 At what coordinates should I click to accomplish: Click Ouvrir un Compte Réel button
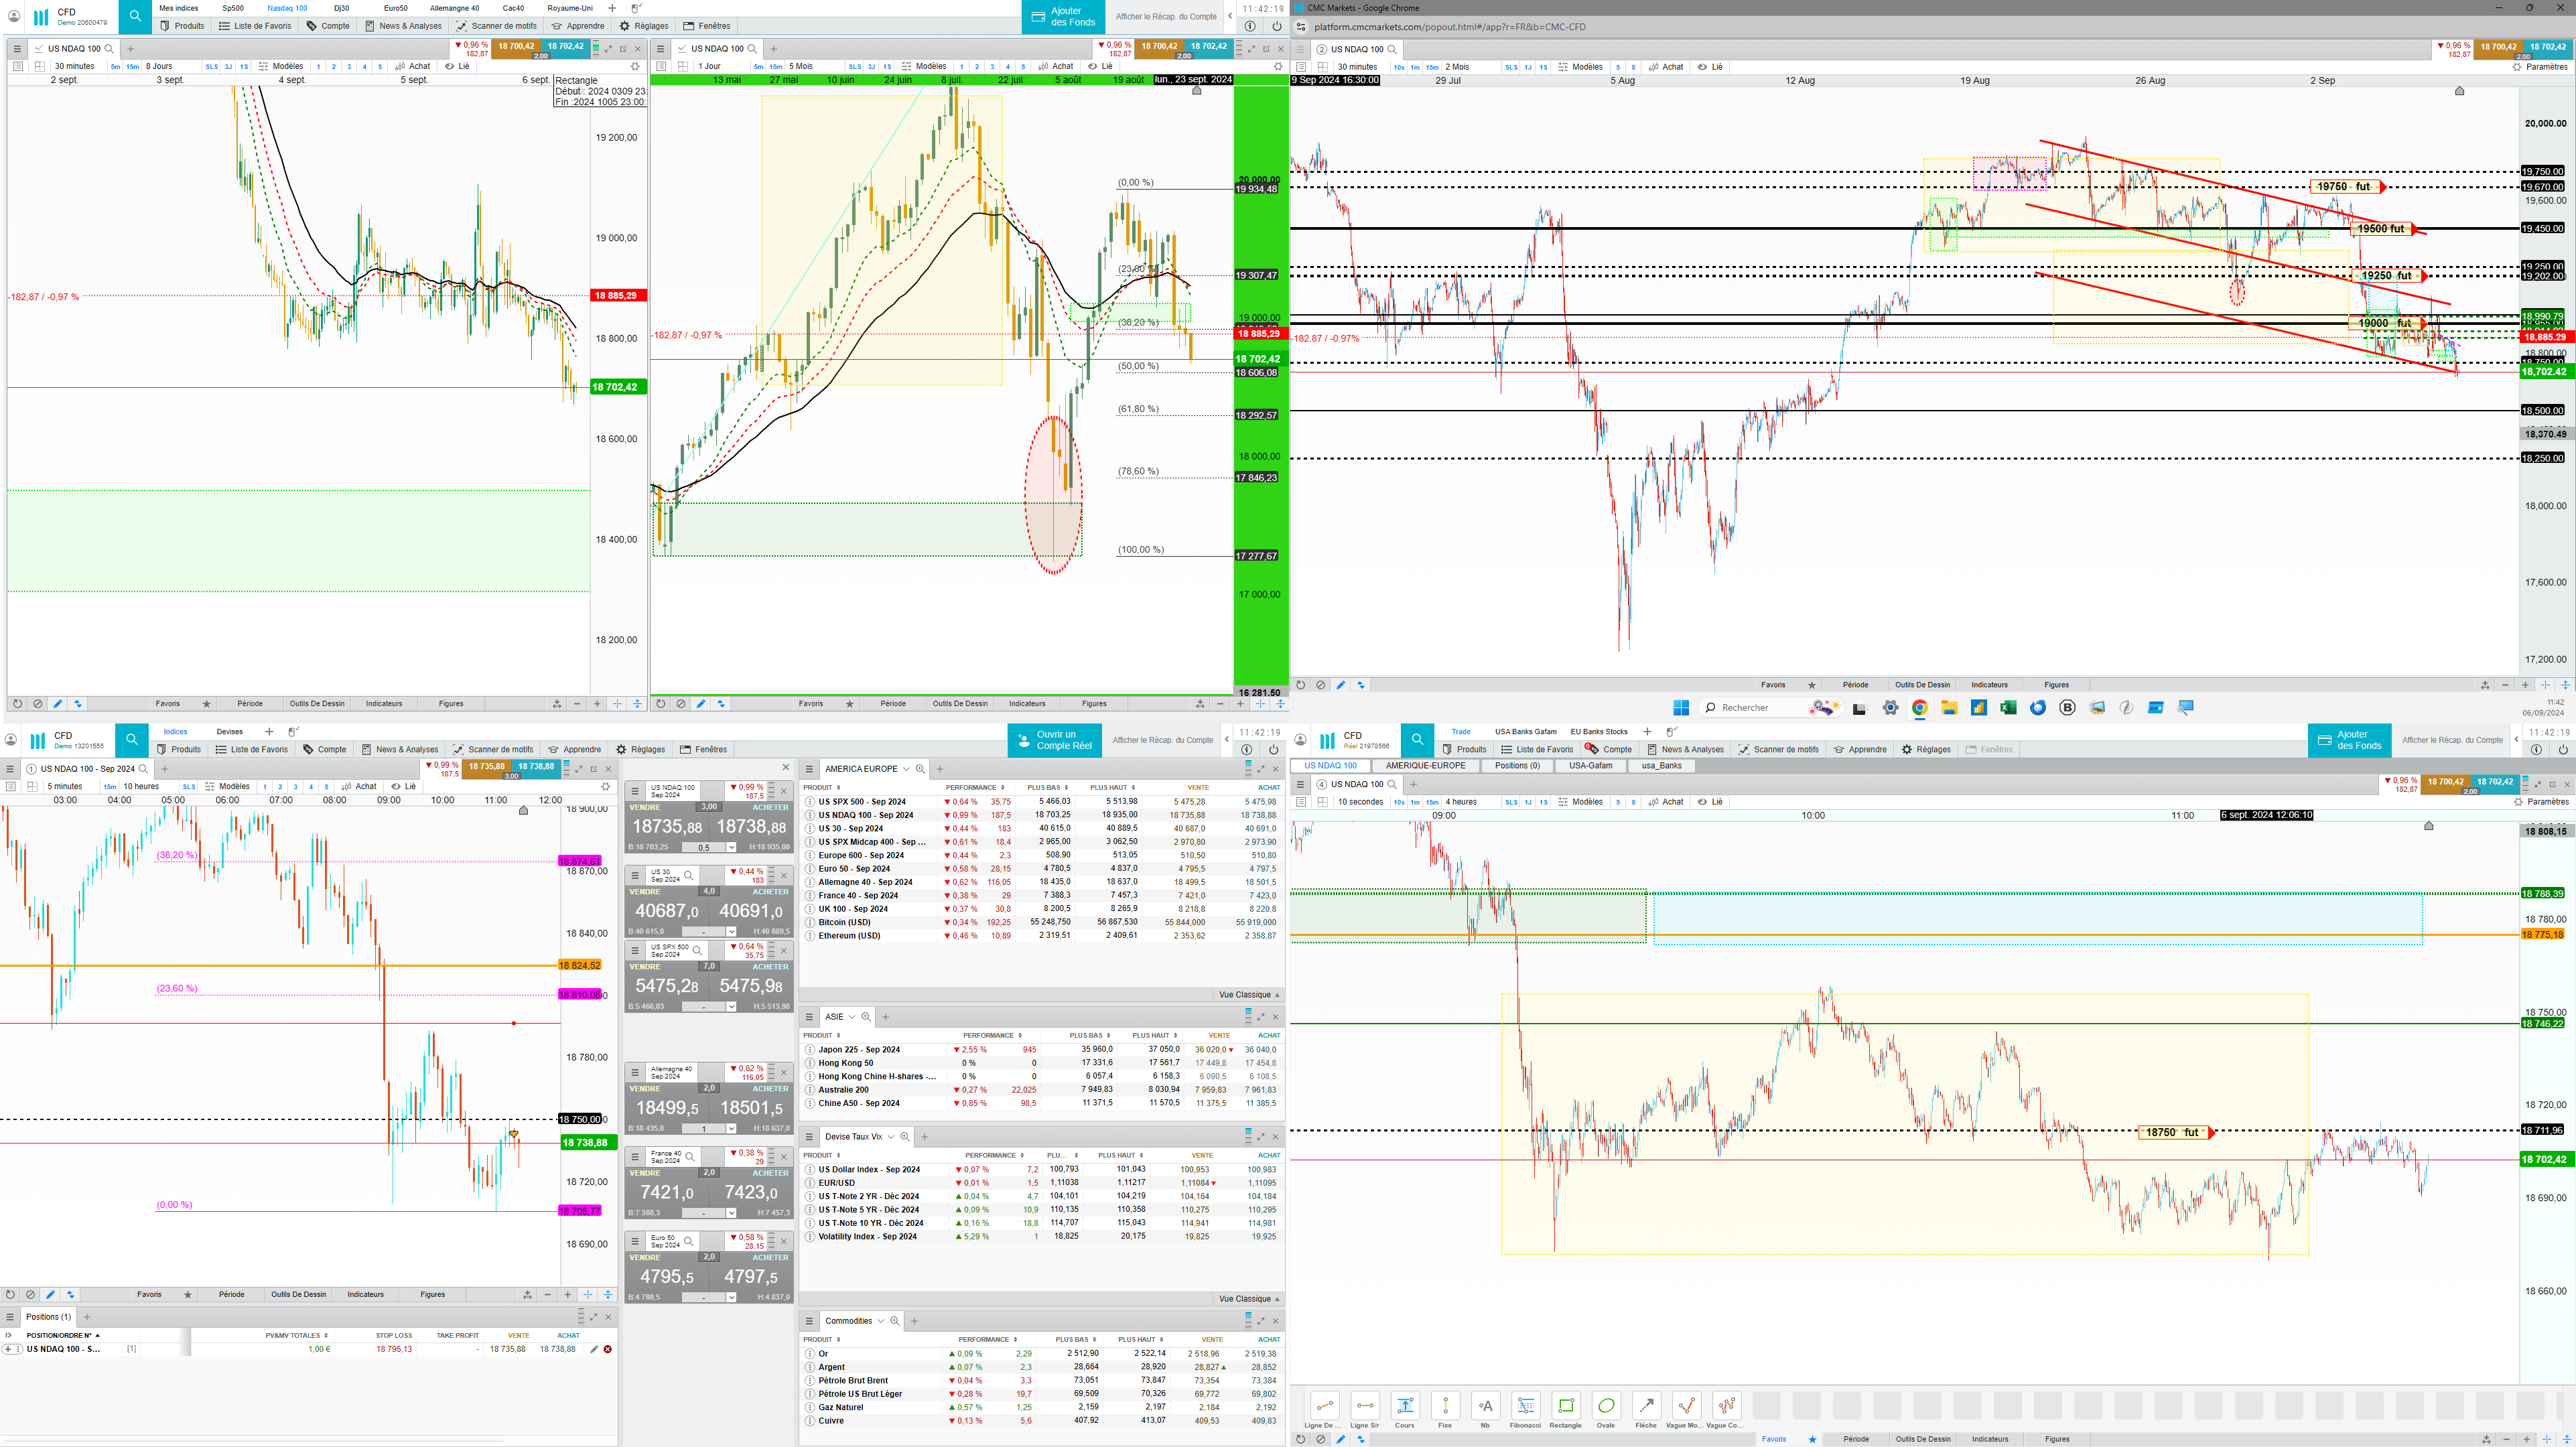[1055, 740]
